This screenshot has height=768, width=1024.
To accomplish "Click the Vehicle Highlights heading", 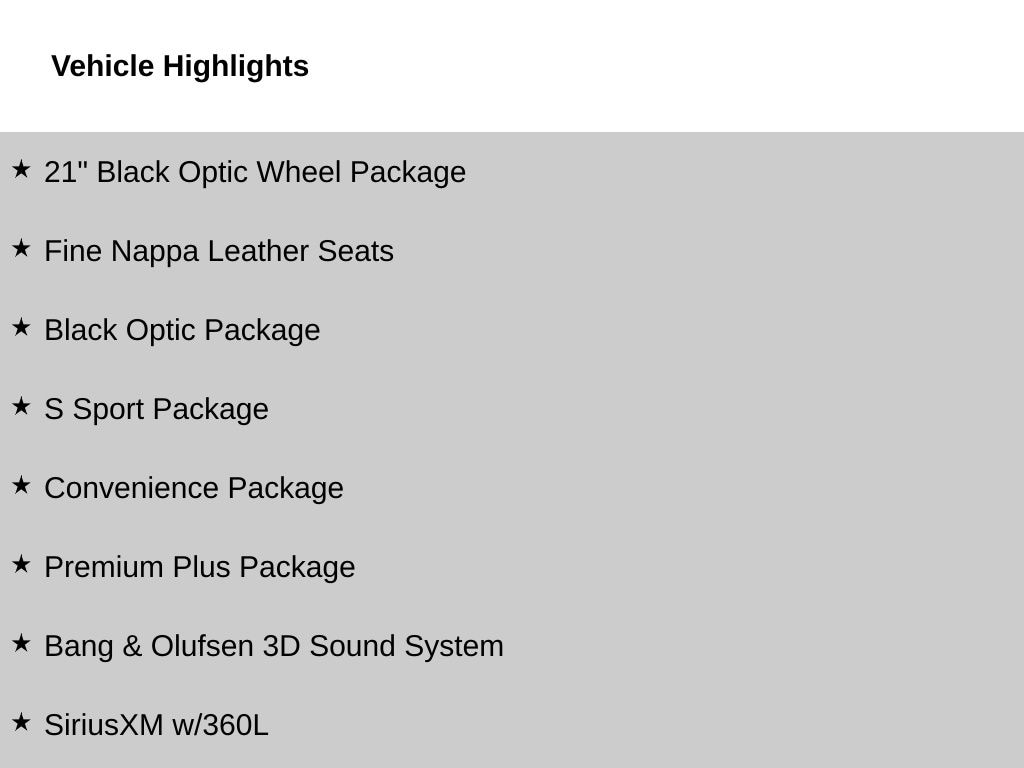I will 180,66.
